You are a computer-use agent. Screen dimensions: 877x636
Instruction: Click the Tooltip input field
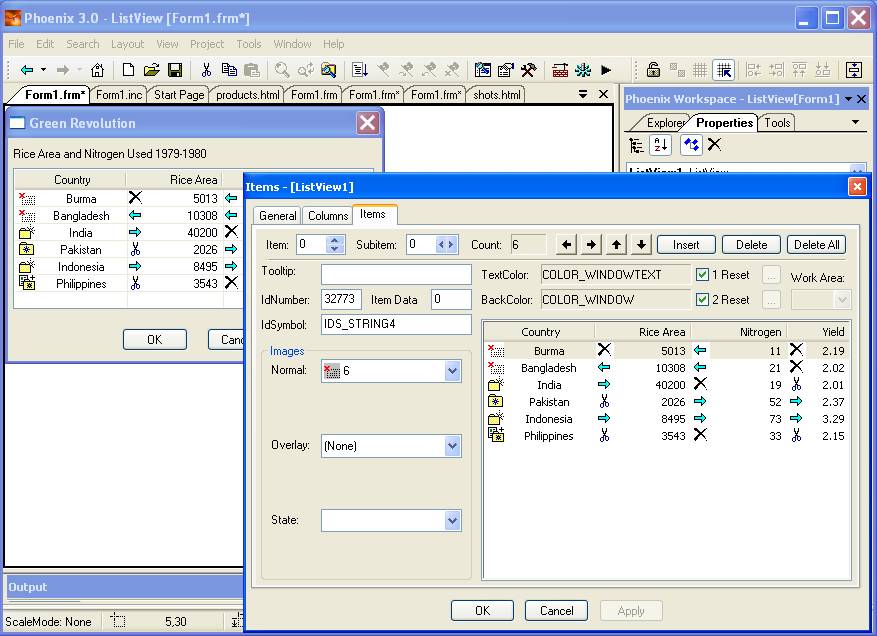click(396, 275)
